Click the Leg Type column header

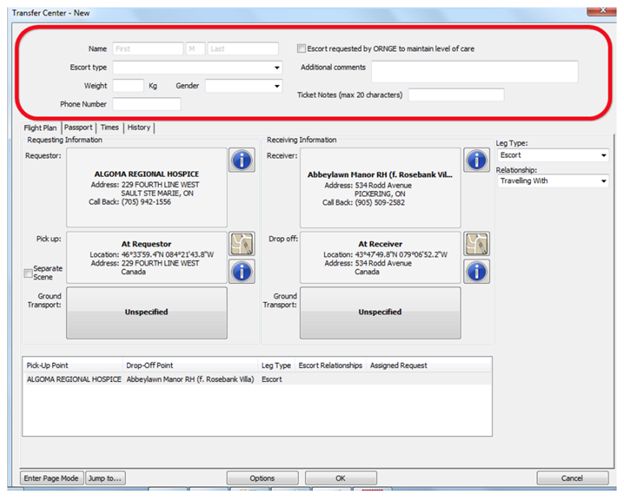tap(276, 365)
